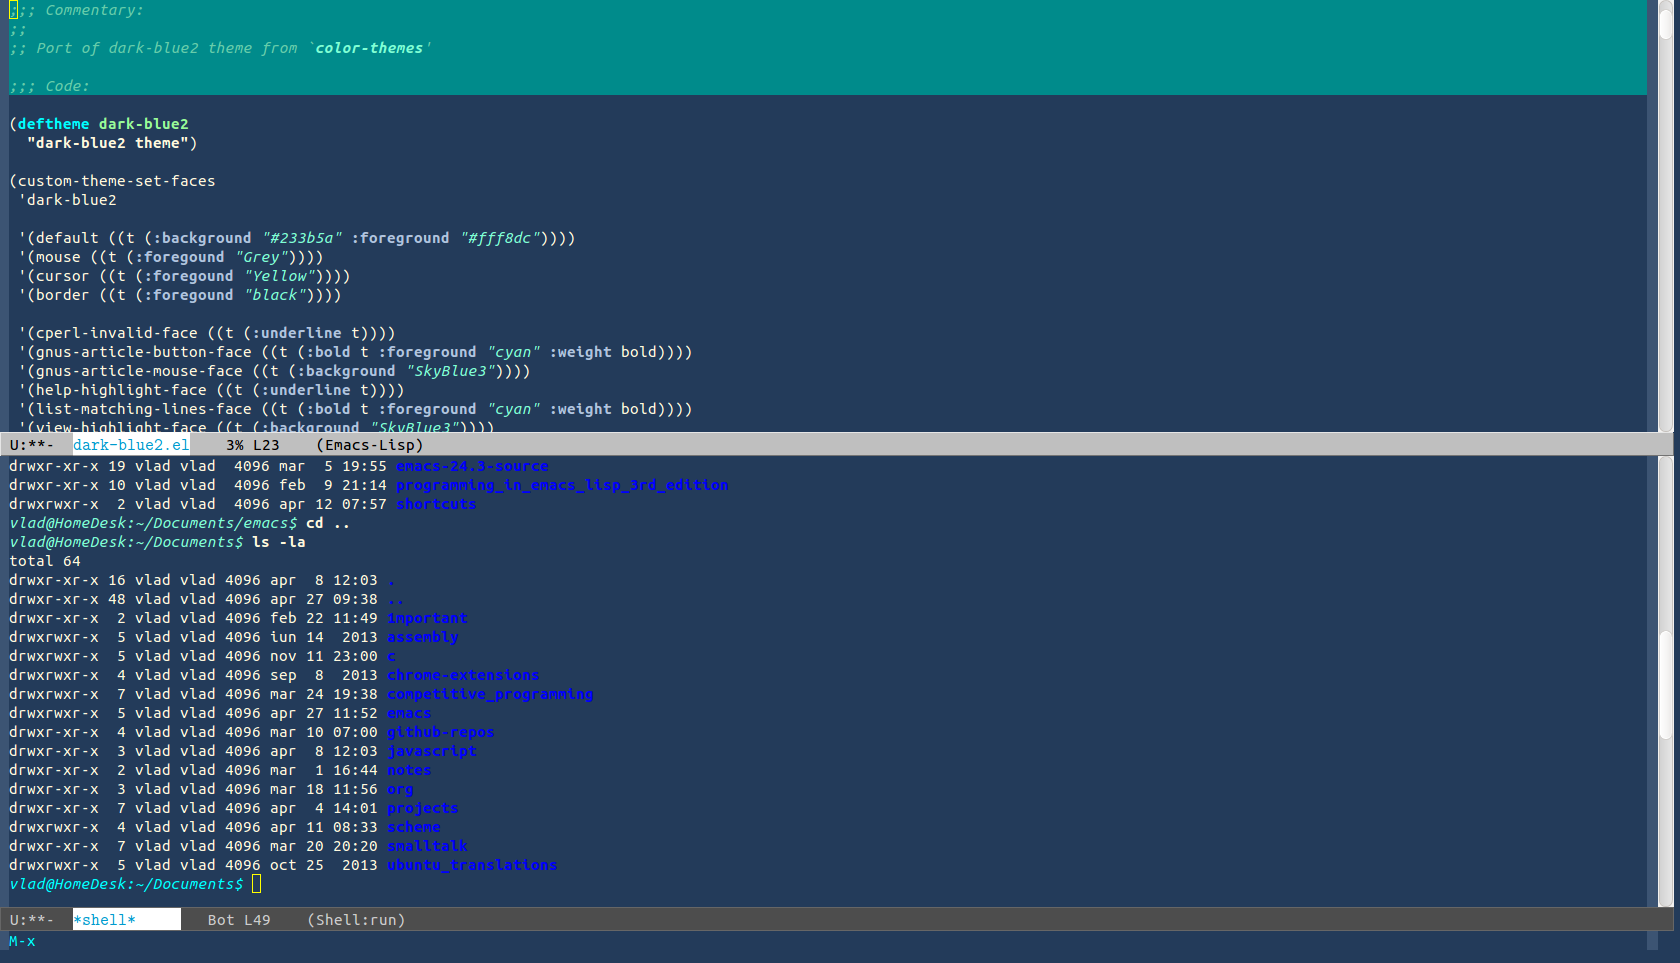This screenshot has height=963, width=1680.
Task: Open the competitive_programming directory entry
Action: (490, 694)
